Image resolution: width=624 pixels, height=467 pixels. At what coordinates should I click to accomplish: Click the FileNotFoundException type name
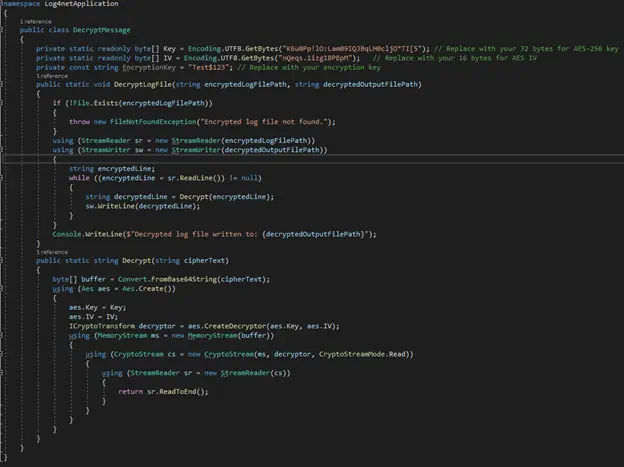(x=153, y=121)
